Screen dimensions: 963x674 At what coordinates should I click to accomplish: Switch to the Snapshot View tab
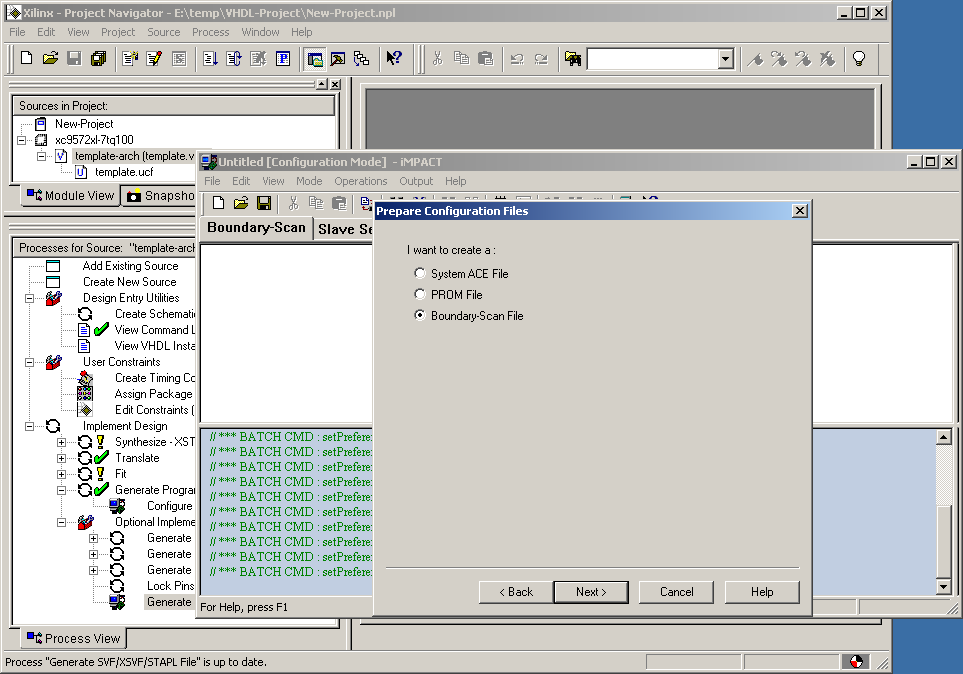160,195
